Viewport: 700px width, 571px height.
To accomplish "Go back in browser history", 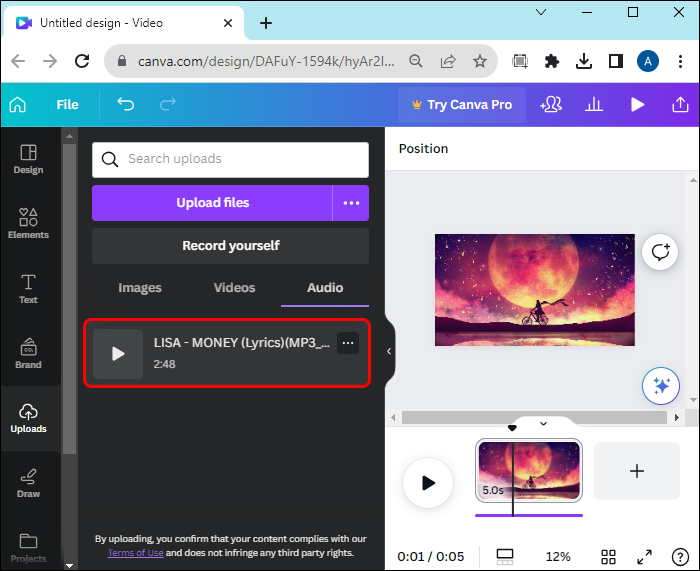I will pyautogui.click(x=18, y=61).
